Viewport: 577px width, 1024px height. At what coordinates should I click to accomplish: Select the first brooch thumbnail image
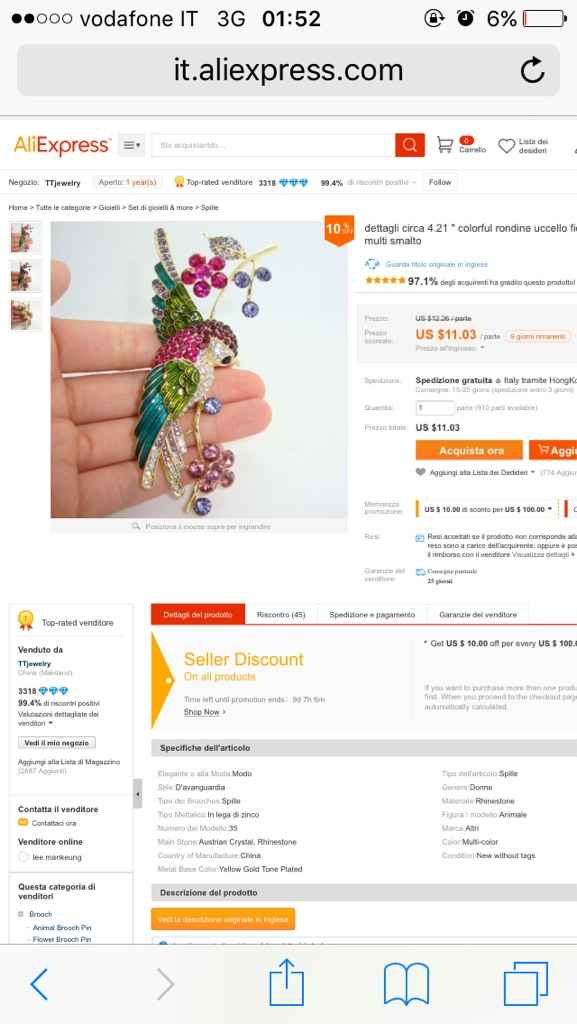25,238
